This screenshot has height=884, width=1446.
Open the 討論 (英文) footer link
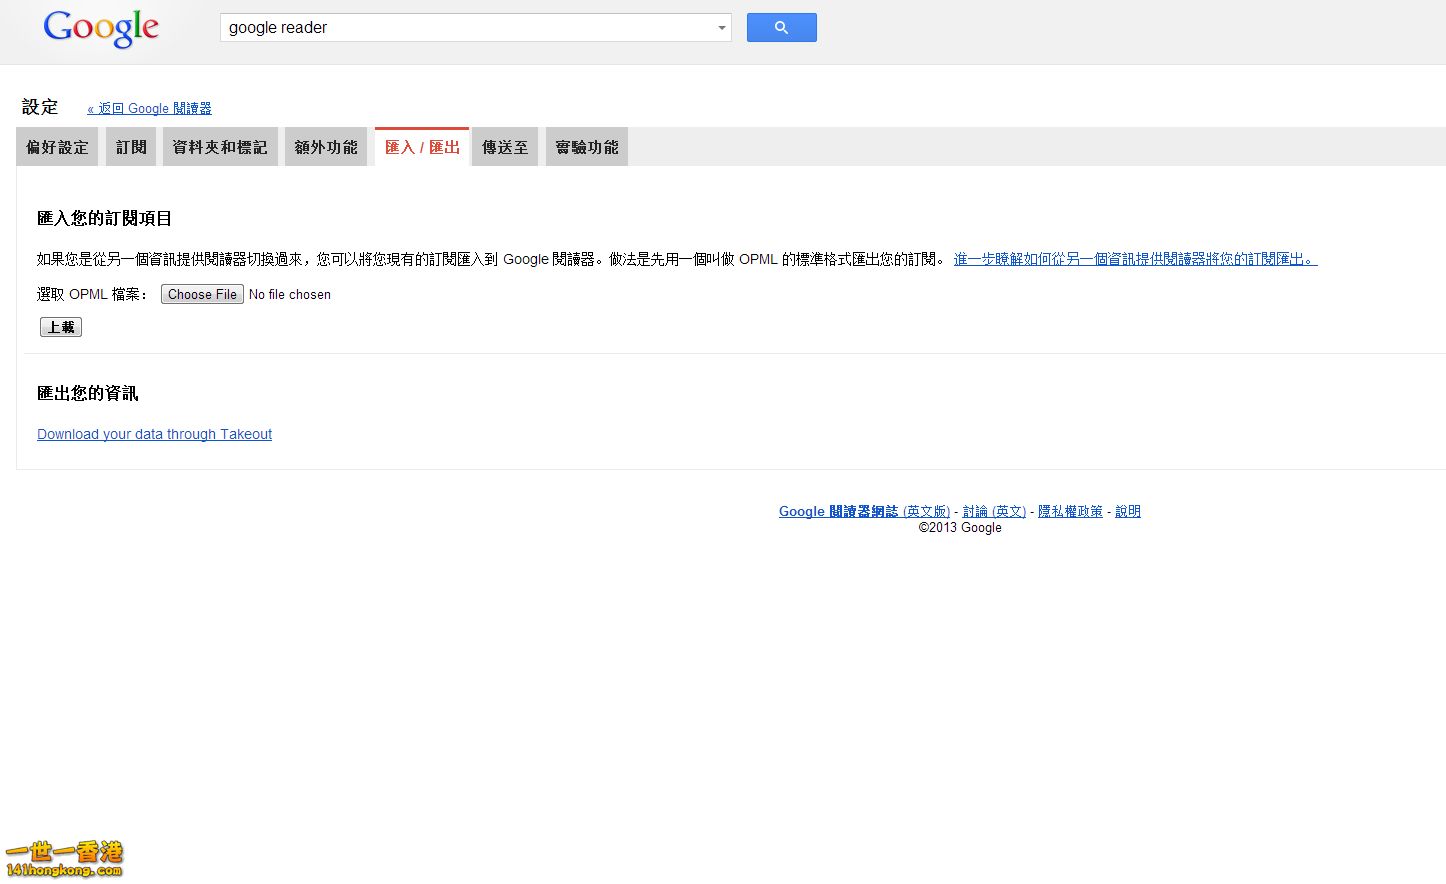[994, 511]
